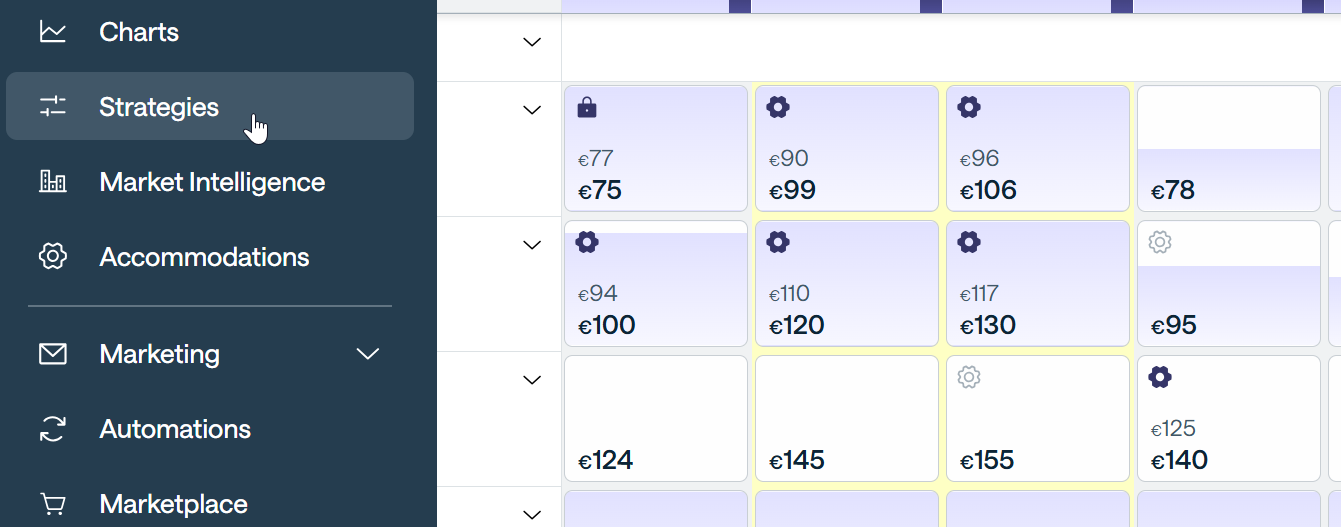Open the Strategies menu item
Image resolution: width=1341 pixels, height=527 pixels.
[x=159, y=107]
